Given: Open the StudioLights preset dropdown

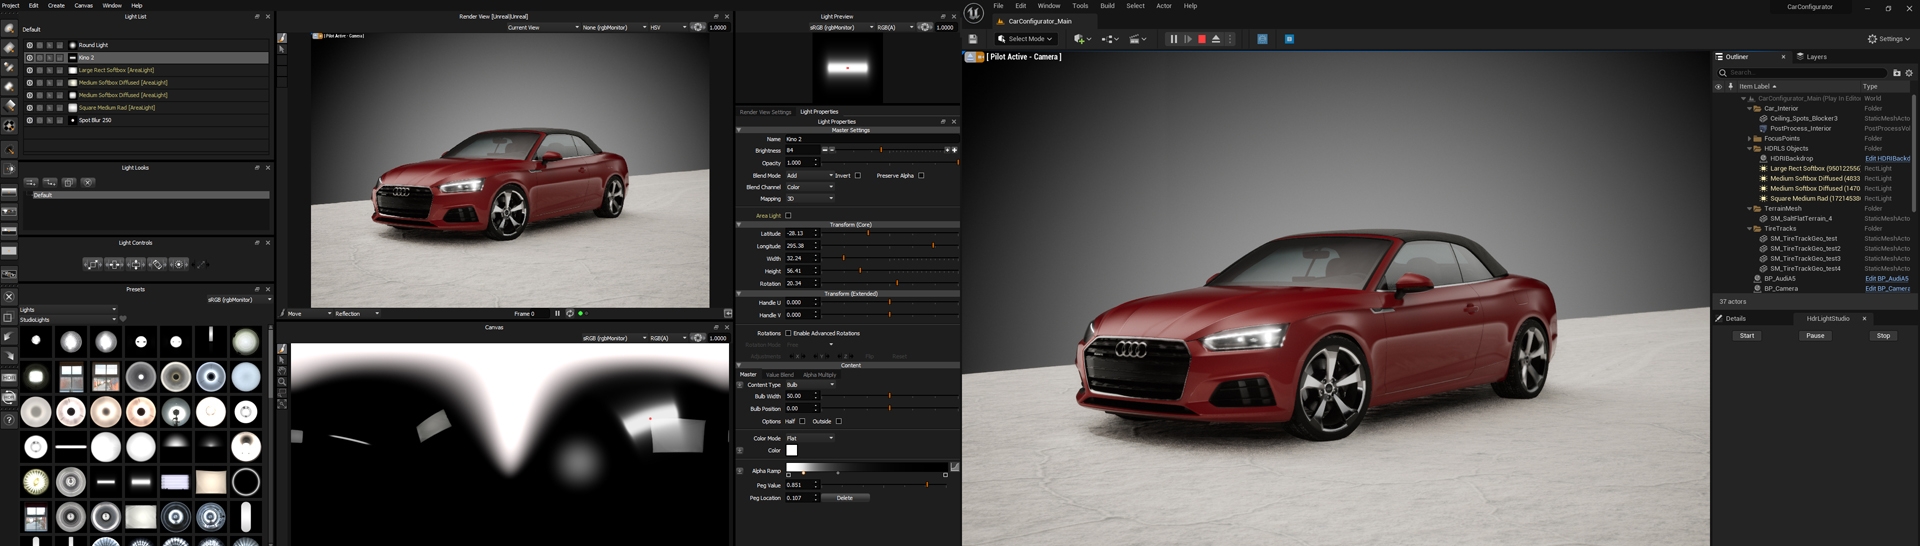Looking at the screenshot, I should (68, 319).
